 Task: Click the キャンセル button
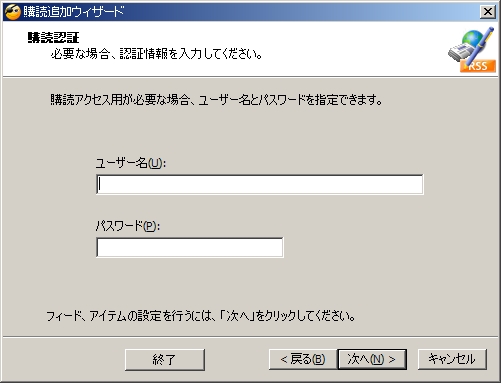452,359
